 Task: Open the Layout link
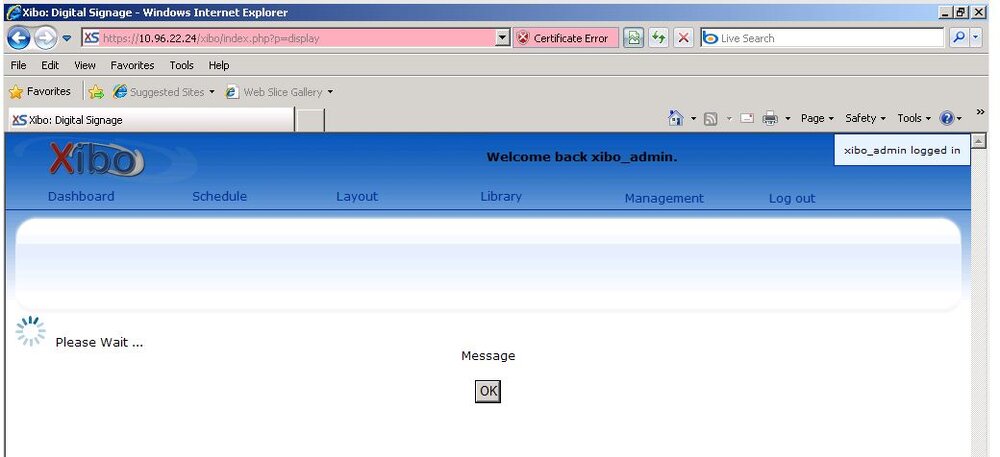[357, 196]
